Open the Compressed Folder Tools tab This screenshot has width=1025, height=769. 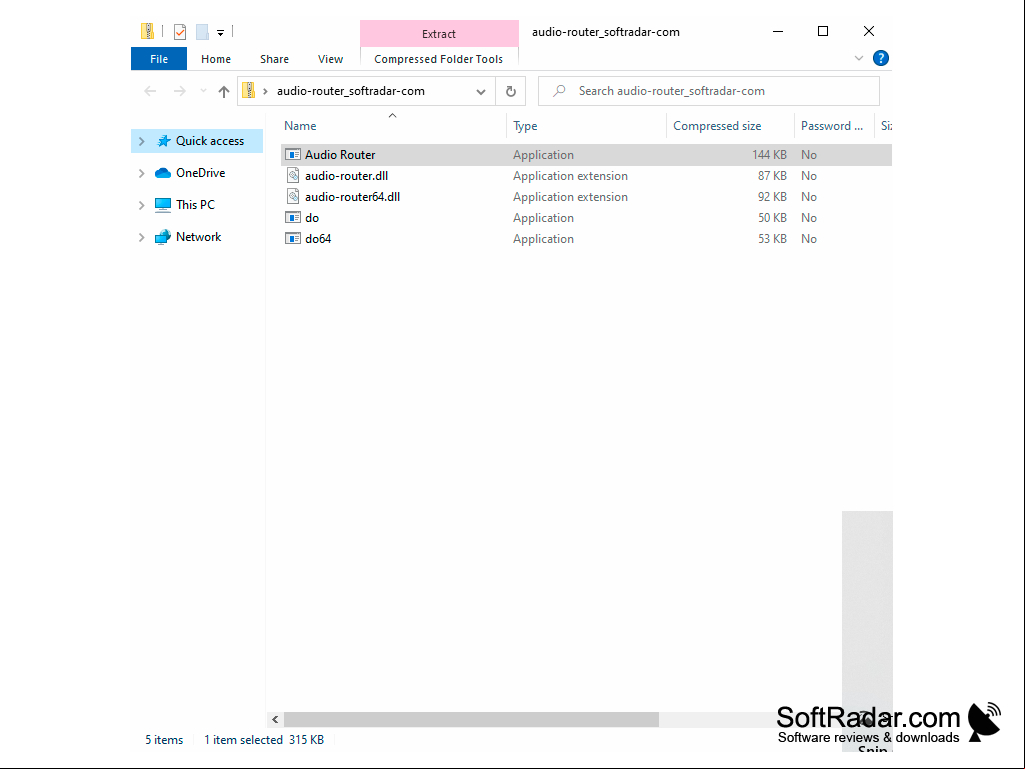click(x=439, y=59)
